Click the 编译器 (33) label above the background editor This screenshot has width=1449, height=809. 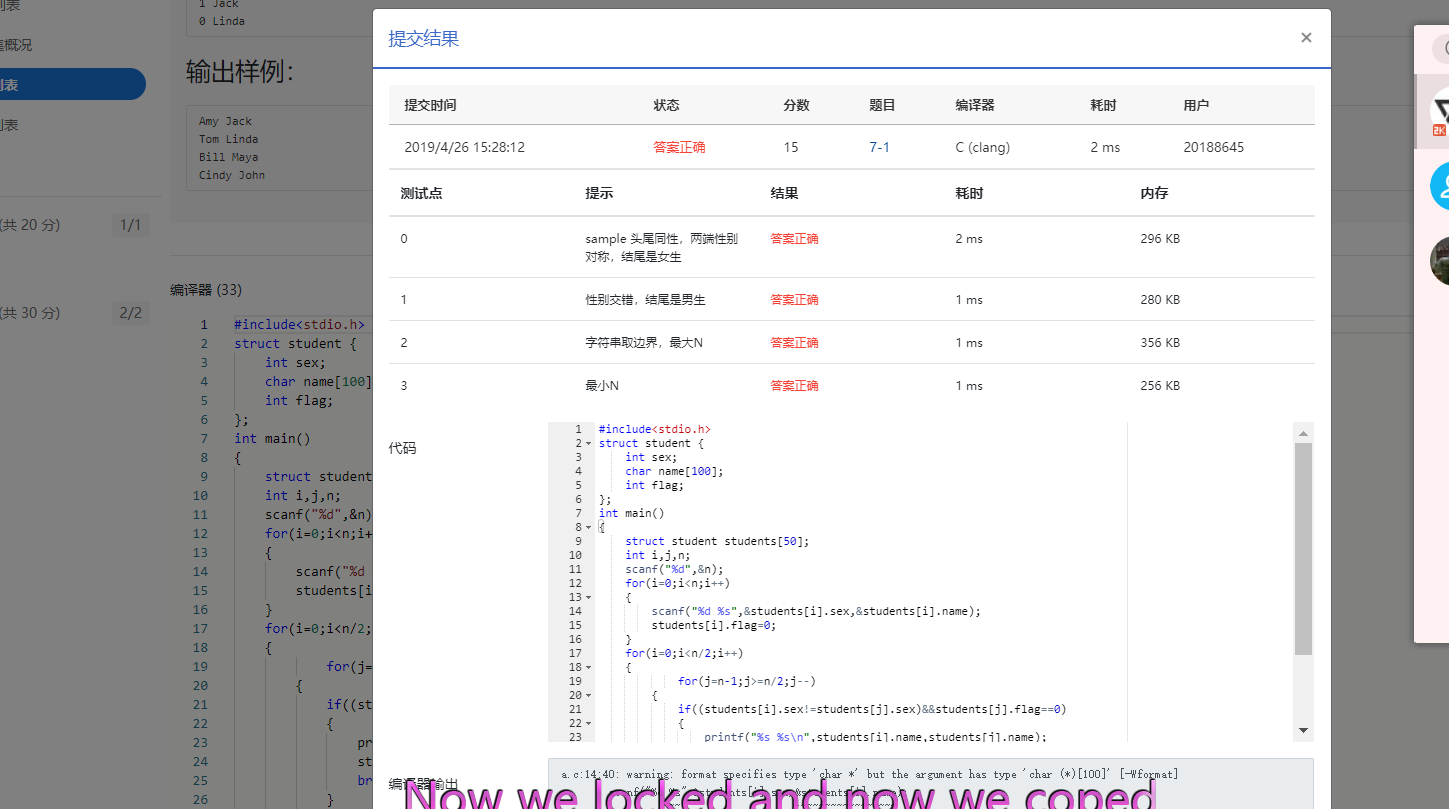coord(206,290)
